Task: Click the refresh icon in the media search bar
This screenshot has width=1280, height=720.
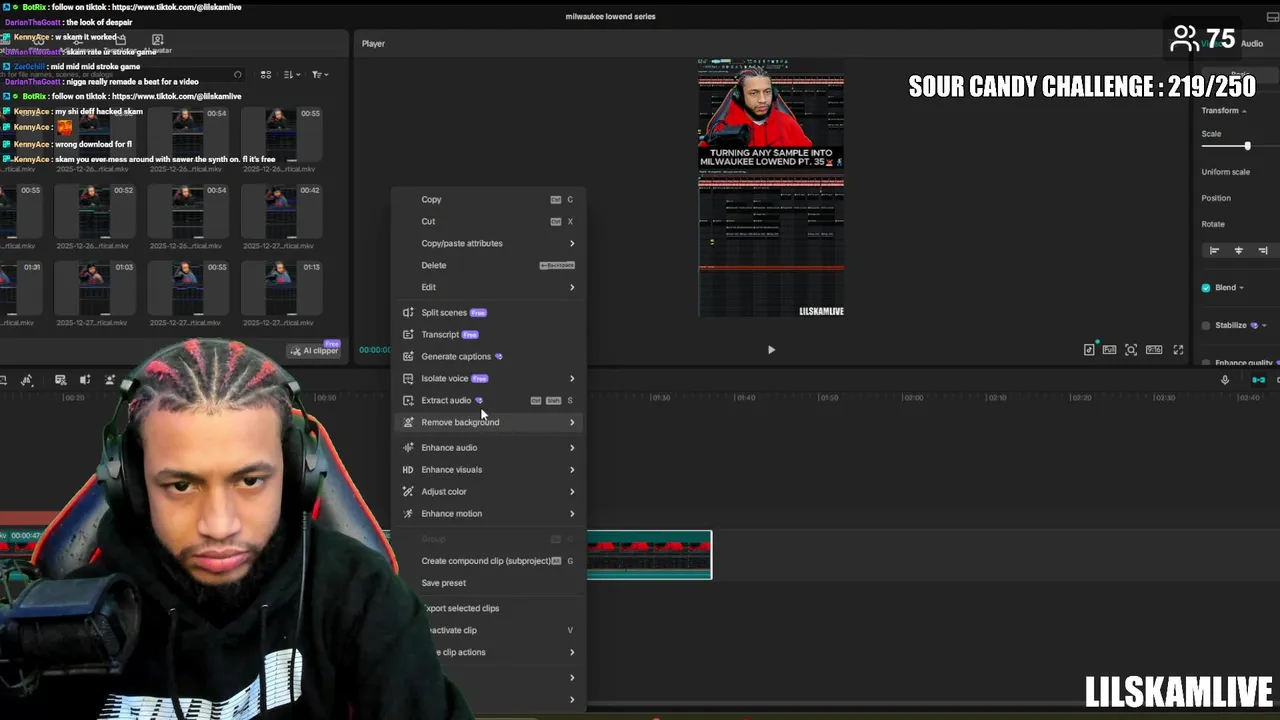Action: pos(237,75)
